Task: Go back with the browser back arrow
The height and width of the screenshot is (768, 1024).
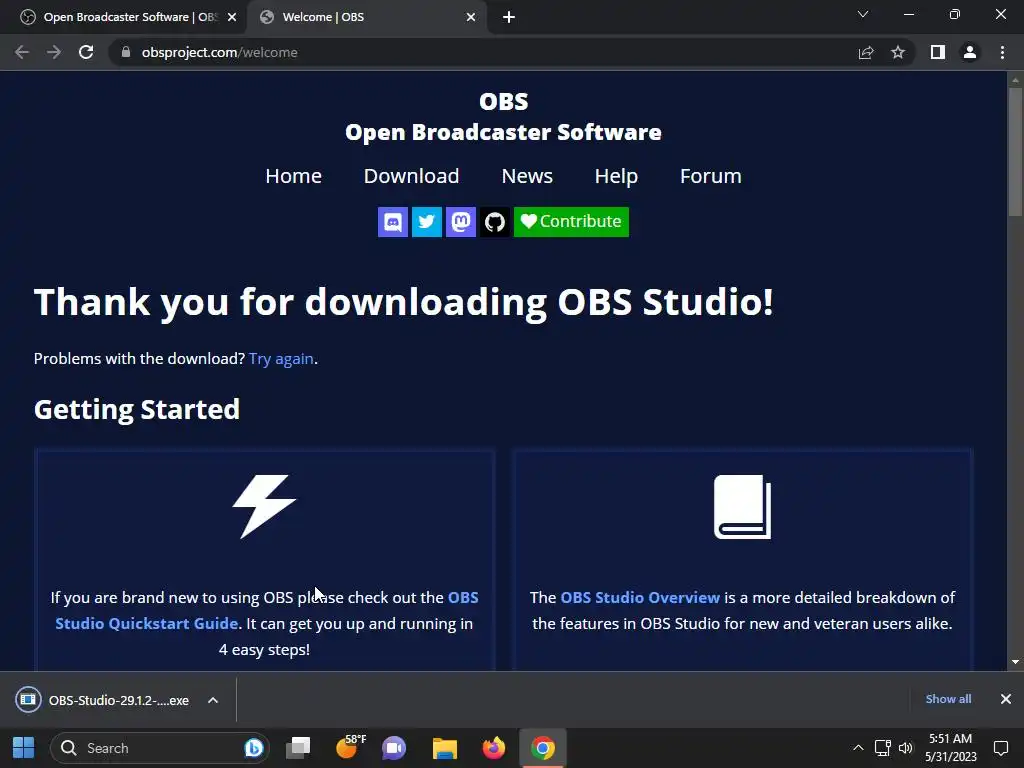Action: 22,52
